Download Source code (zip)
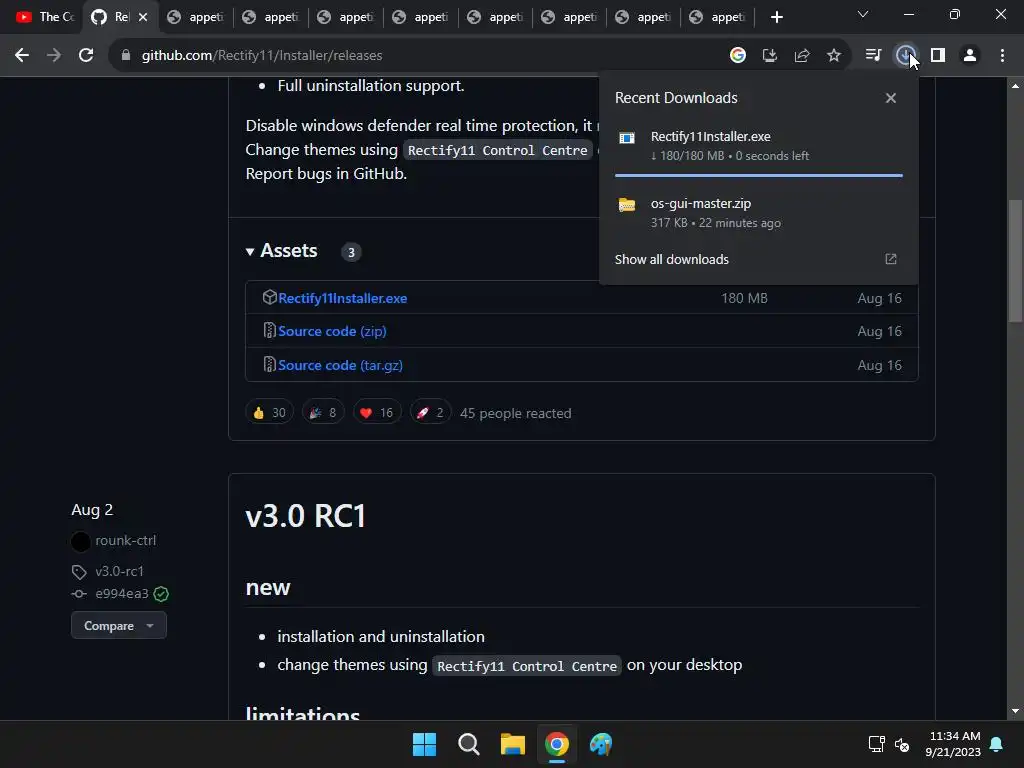The image size is (1024, 768). click(332, 331)
